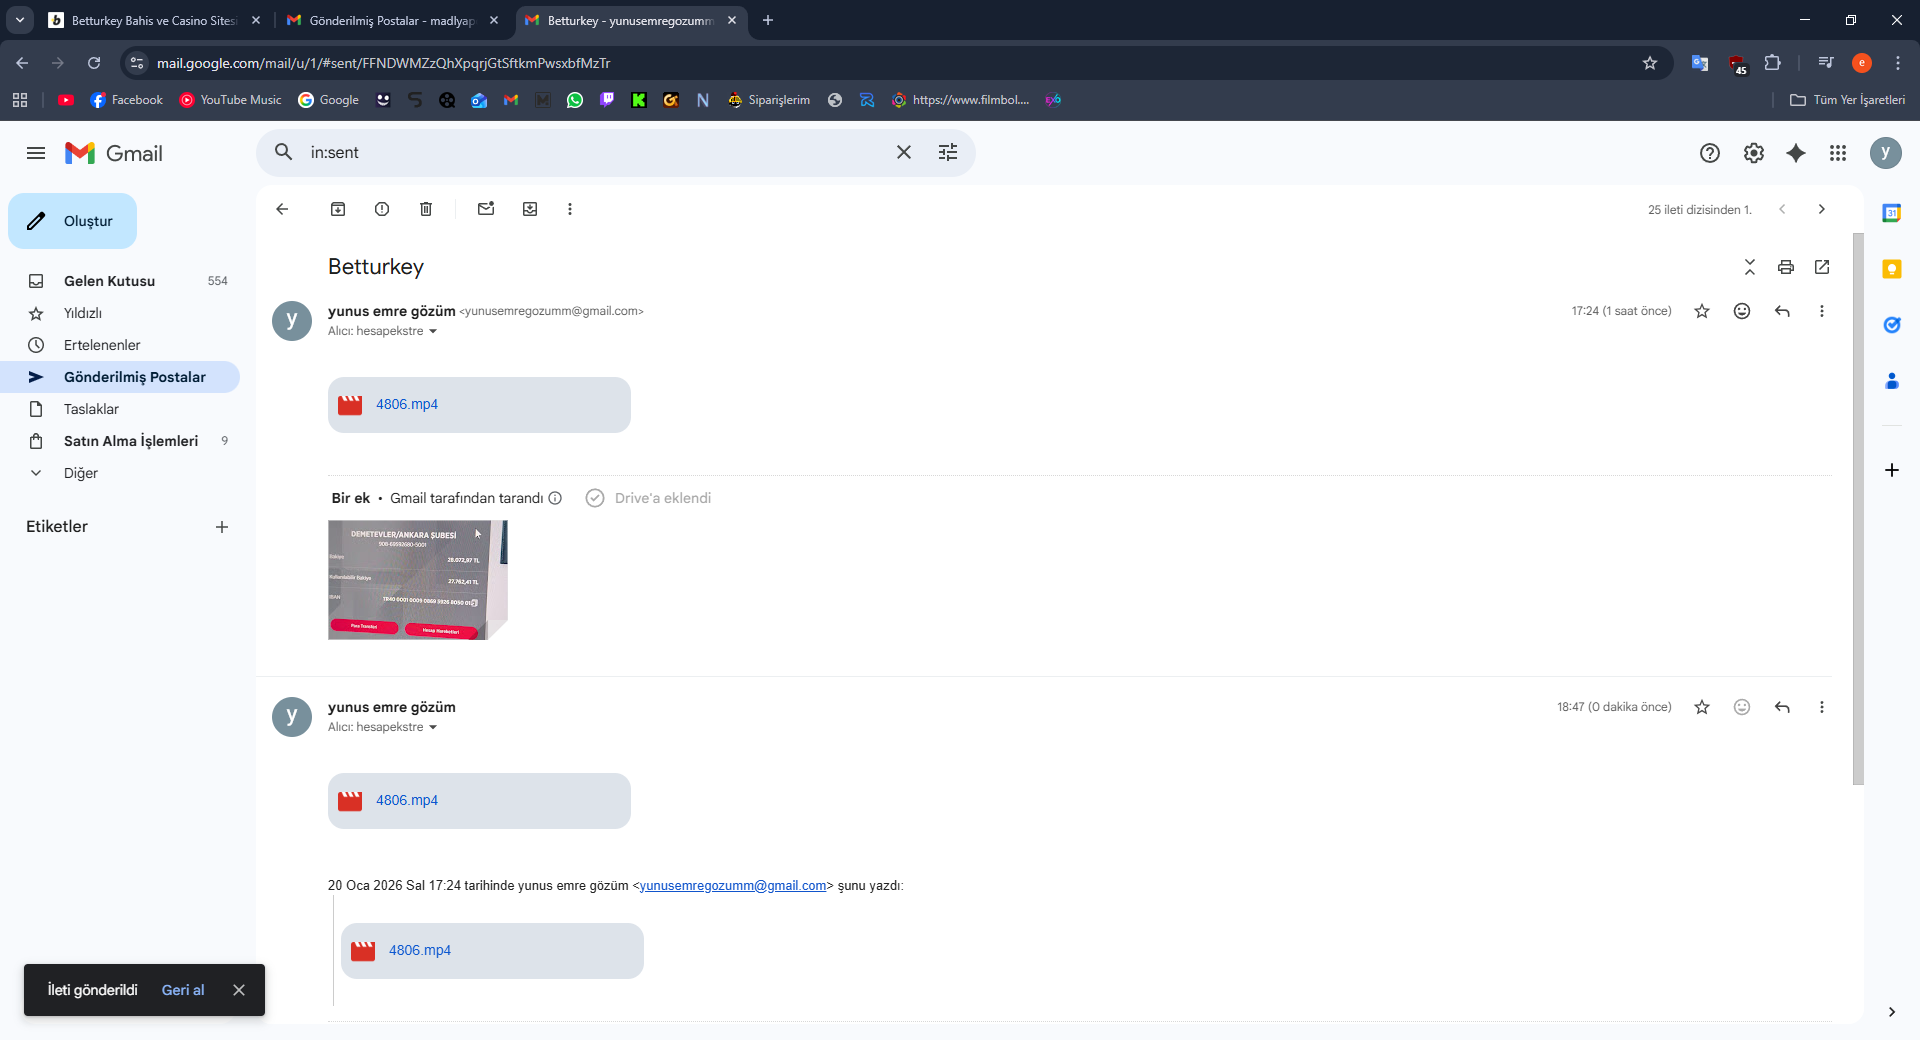This screenshot has height=1040, width=1920.
Task: Get add-ons with side panel plus
Action: tap(1892, 470)
